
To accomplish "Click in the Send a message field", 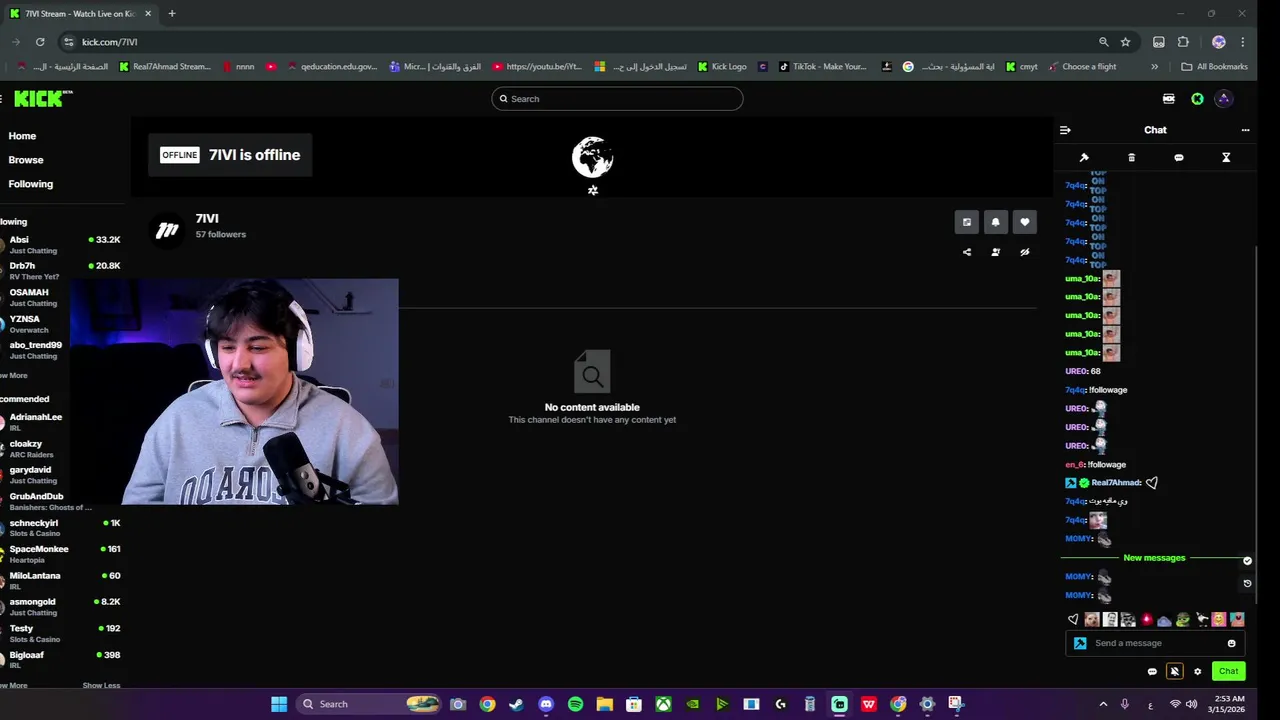I will click(x=1155, y=643).
